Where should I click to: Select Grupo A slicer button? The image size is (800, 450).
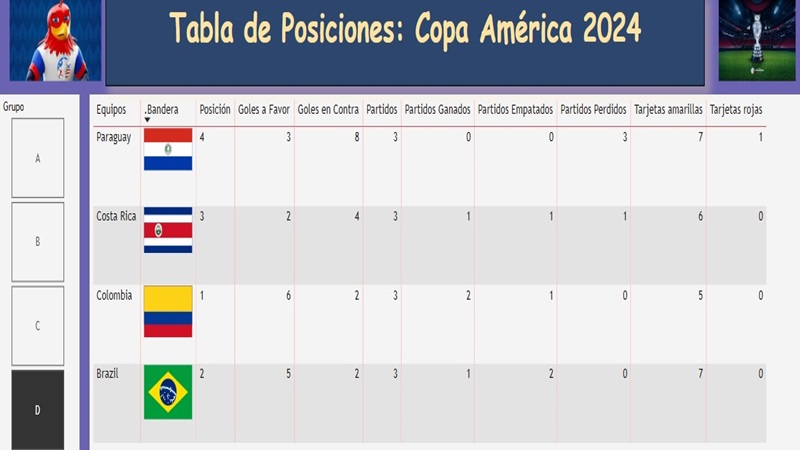[38, 158]
